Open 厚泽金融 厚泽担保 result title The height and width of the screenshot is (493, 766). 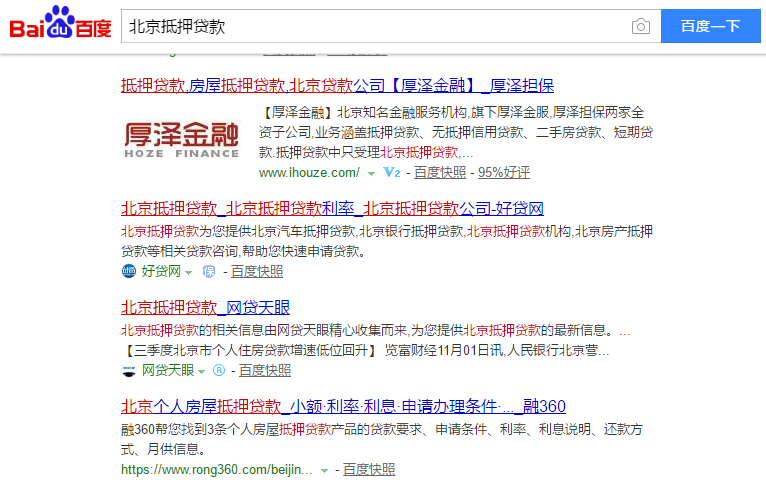tap(337, 86)
